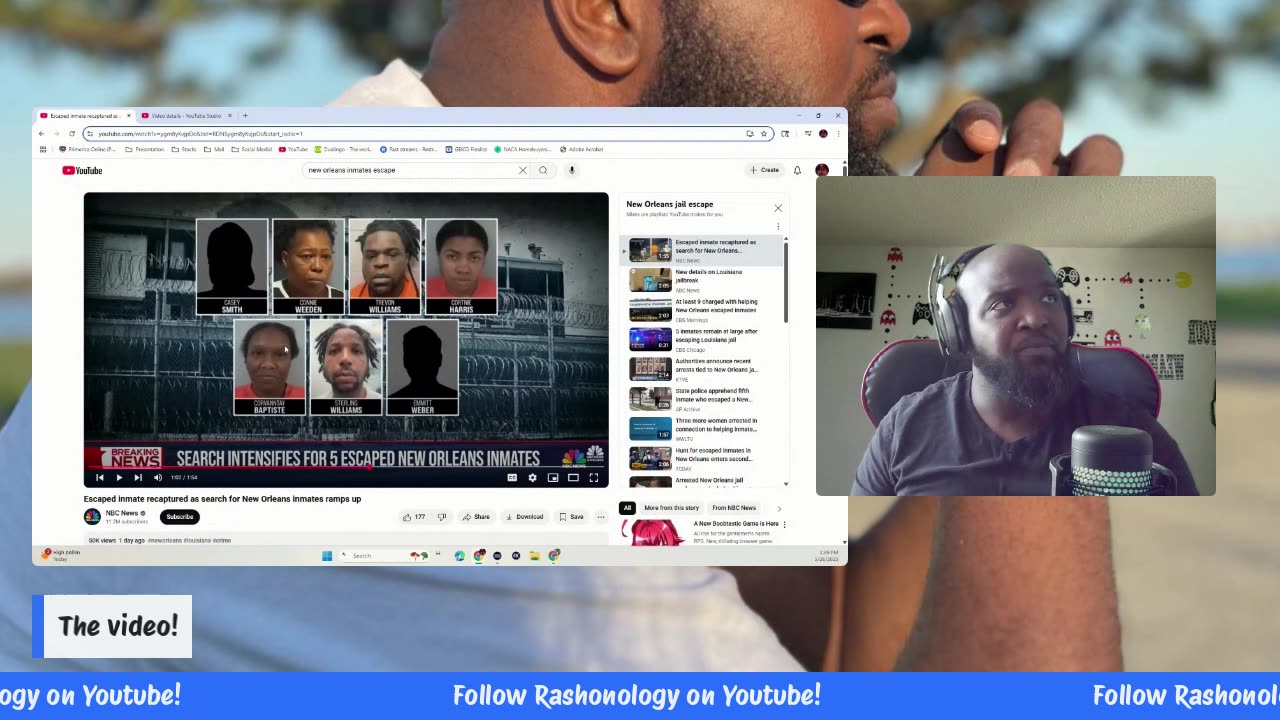Viewport: 1280px width, 720px height.
Task: Open Chrome apps grid in bookmarks bar
Action: pos(42,149)
